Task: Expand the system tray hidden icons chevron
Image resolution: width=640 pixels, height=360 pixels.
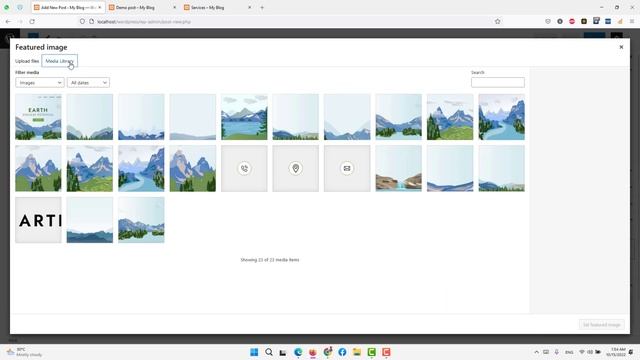Action: pos(536,352)
